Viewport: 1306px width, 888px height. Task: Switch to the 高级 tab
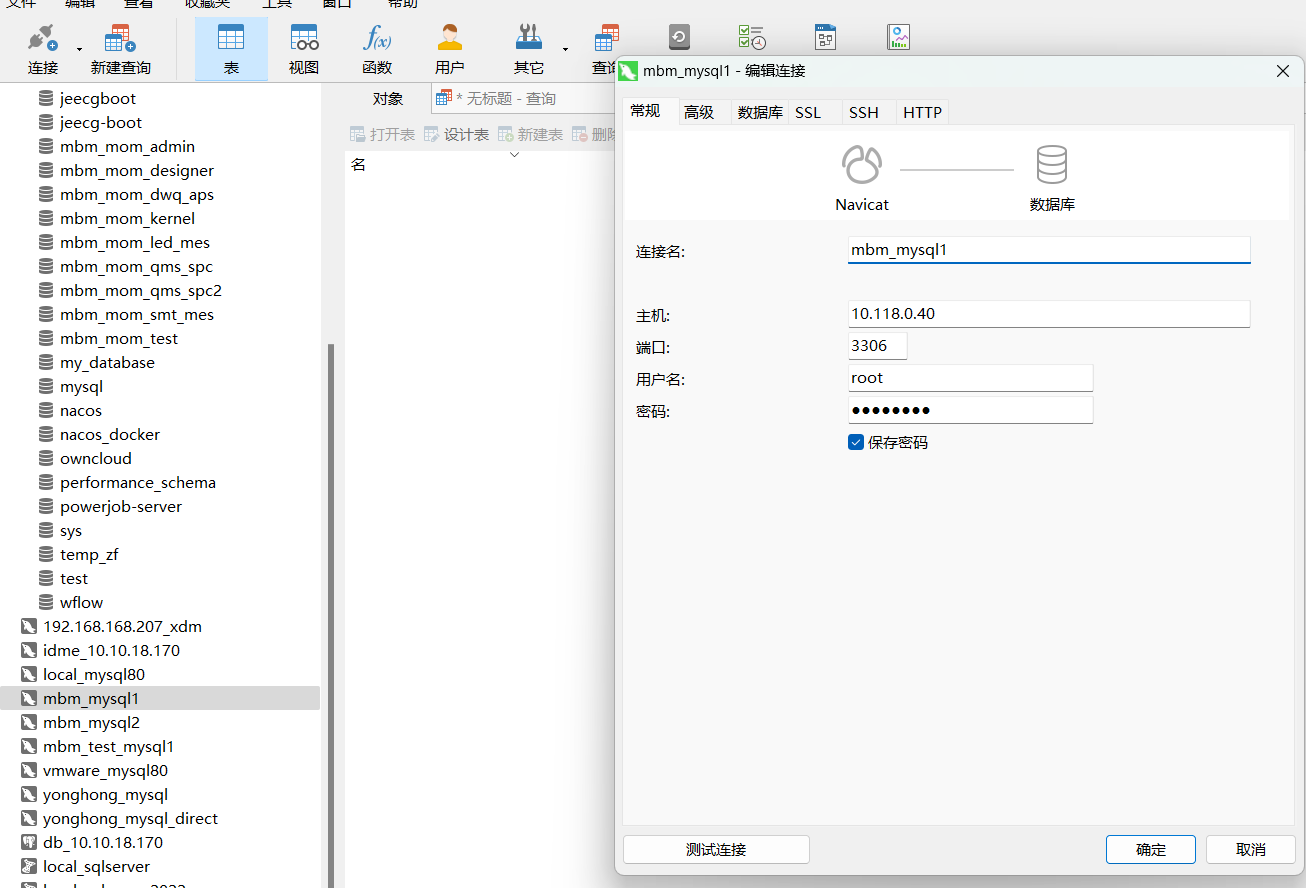(x=699, y=112)
